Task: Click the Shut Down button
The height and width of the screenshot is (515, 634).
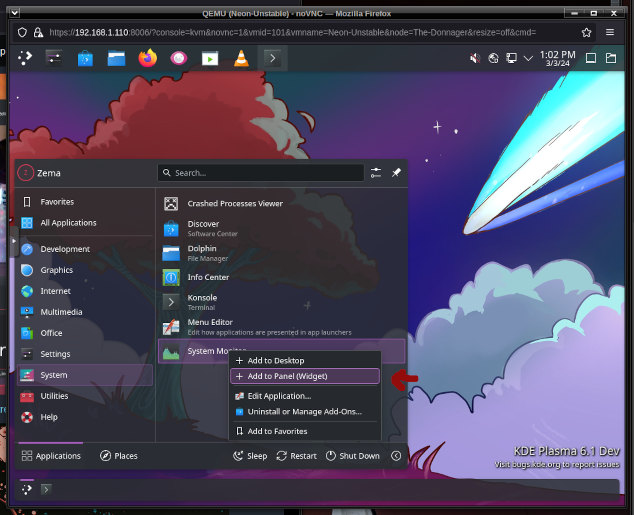Action: point(353,456)
